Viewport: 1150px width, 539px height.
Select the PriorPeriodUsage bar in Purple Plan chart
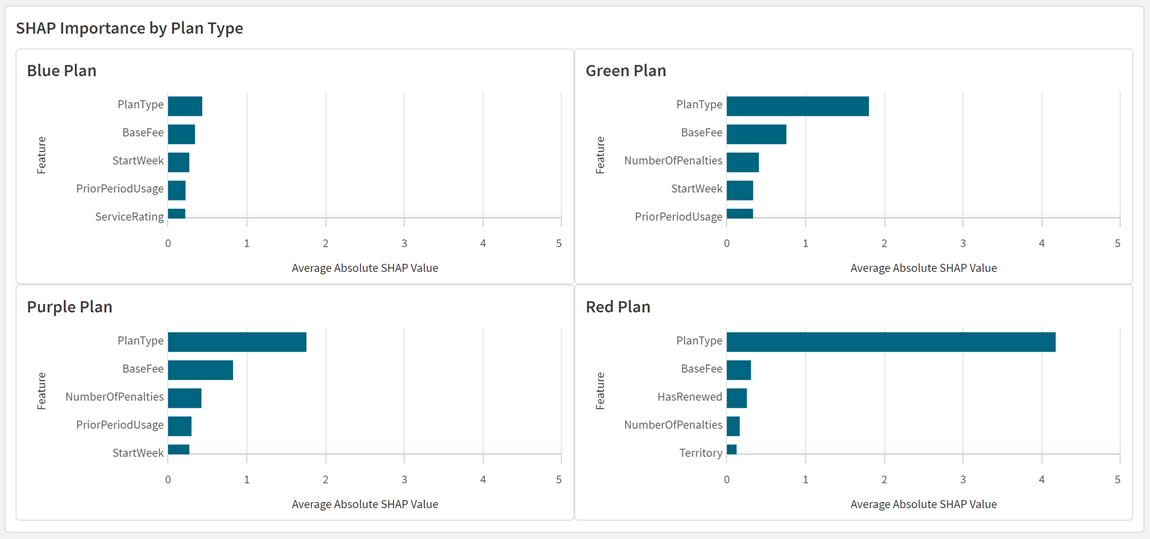pyautogui.click(x=180, y=426)
